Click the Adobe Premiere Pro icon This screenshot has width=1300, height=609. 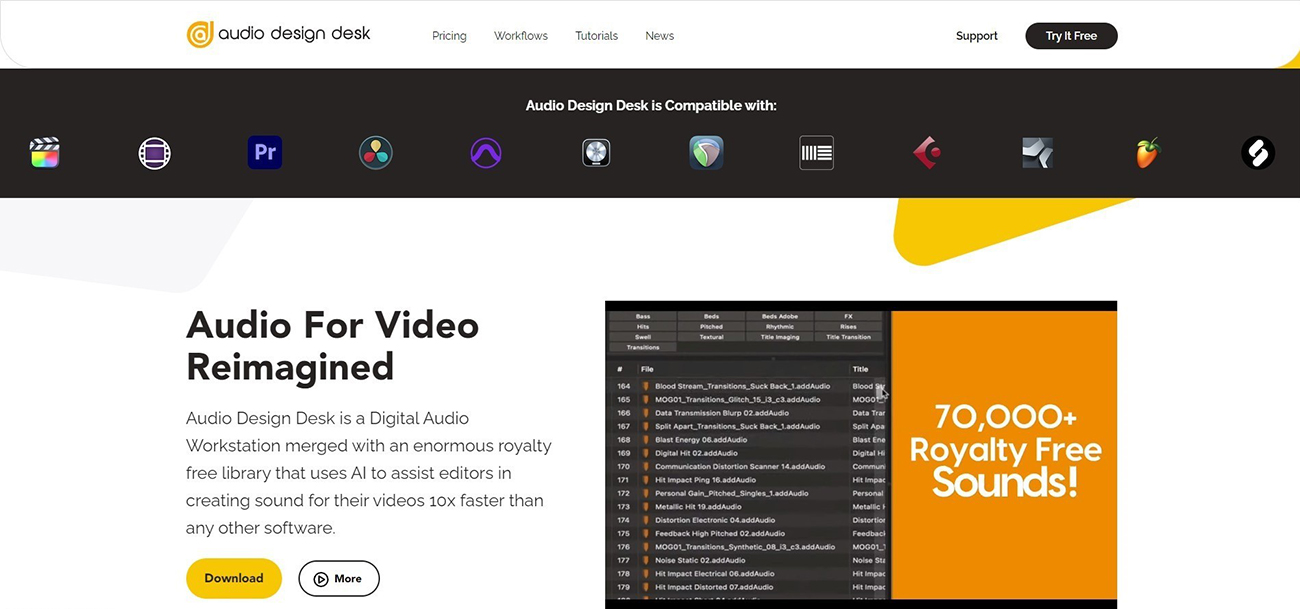coord(265,153)
